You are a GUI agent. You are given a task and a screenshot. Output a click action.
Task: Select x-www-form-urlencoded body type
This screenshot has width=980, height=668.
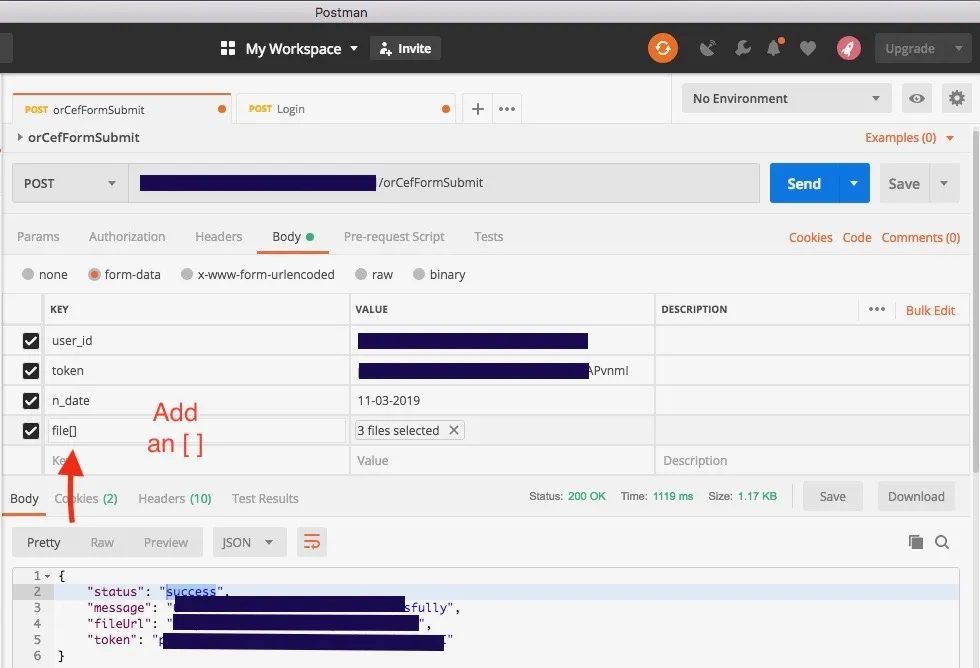pos(187,274)
